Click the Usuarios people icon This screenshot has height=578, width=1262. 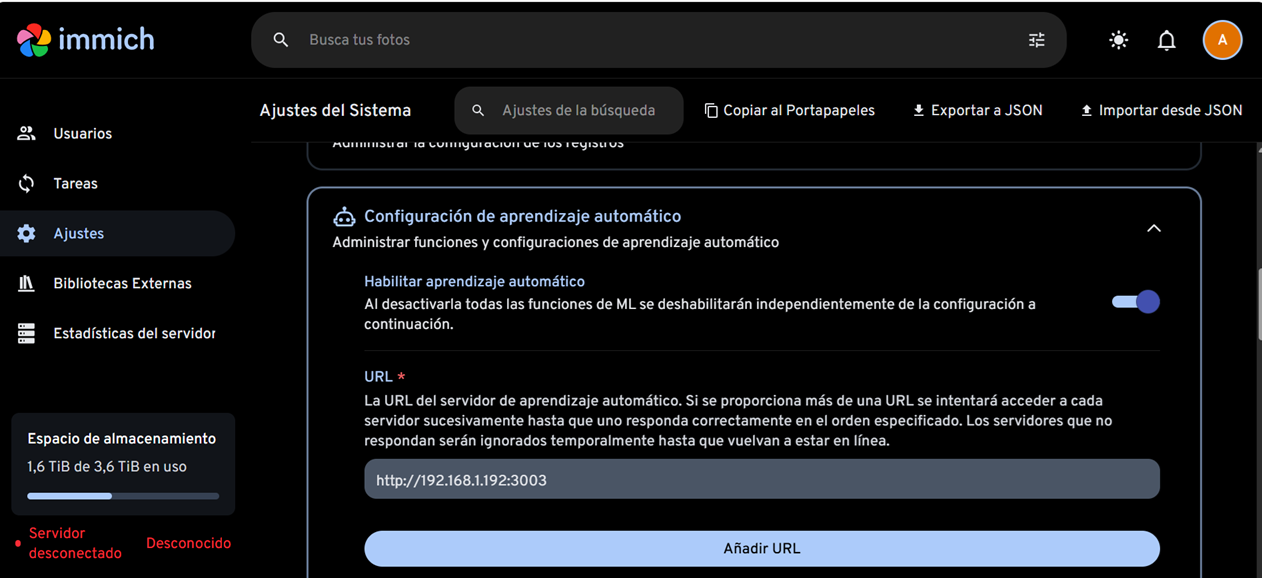[x=27, y=133]
